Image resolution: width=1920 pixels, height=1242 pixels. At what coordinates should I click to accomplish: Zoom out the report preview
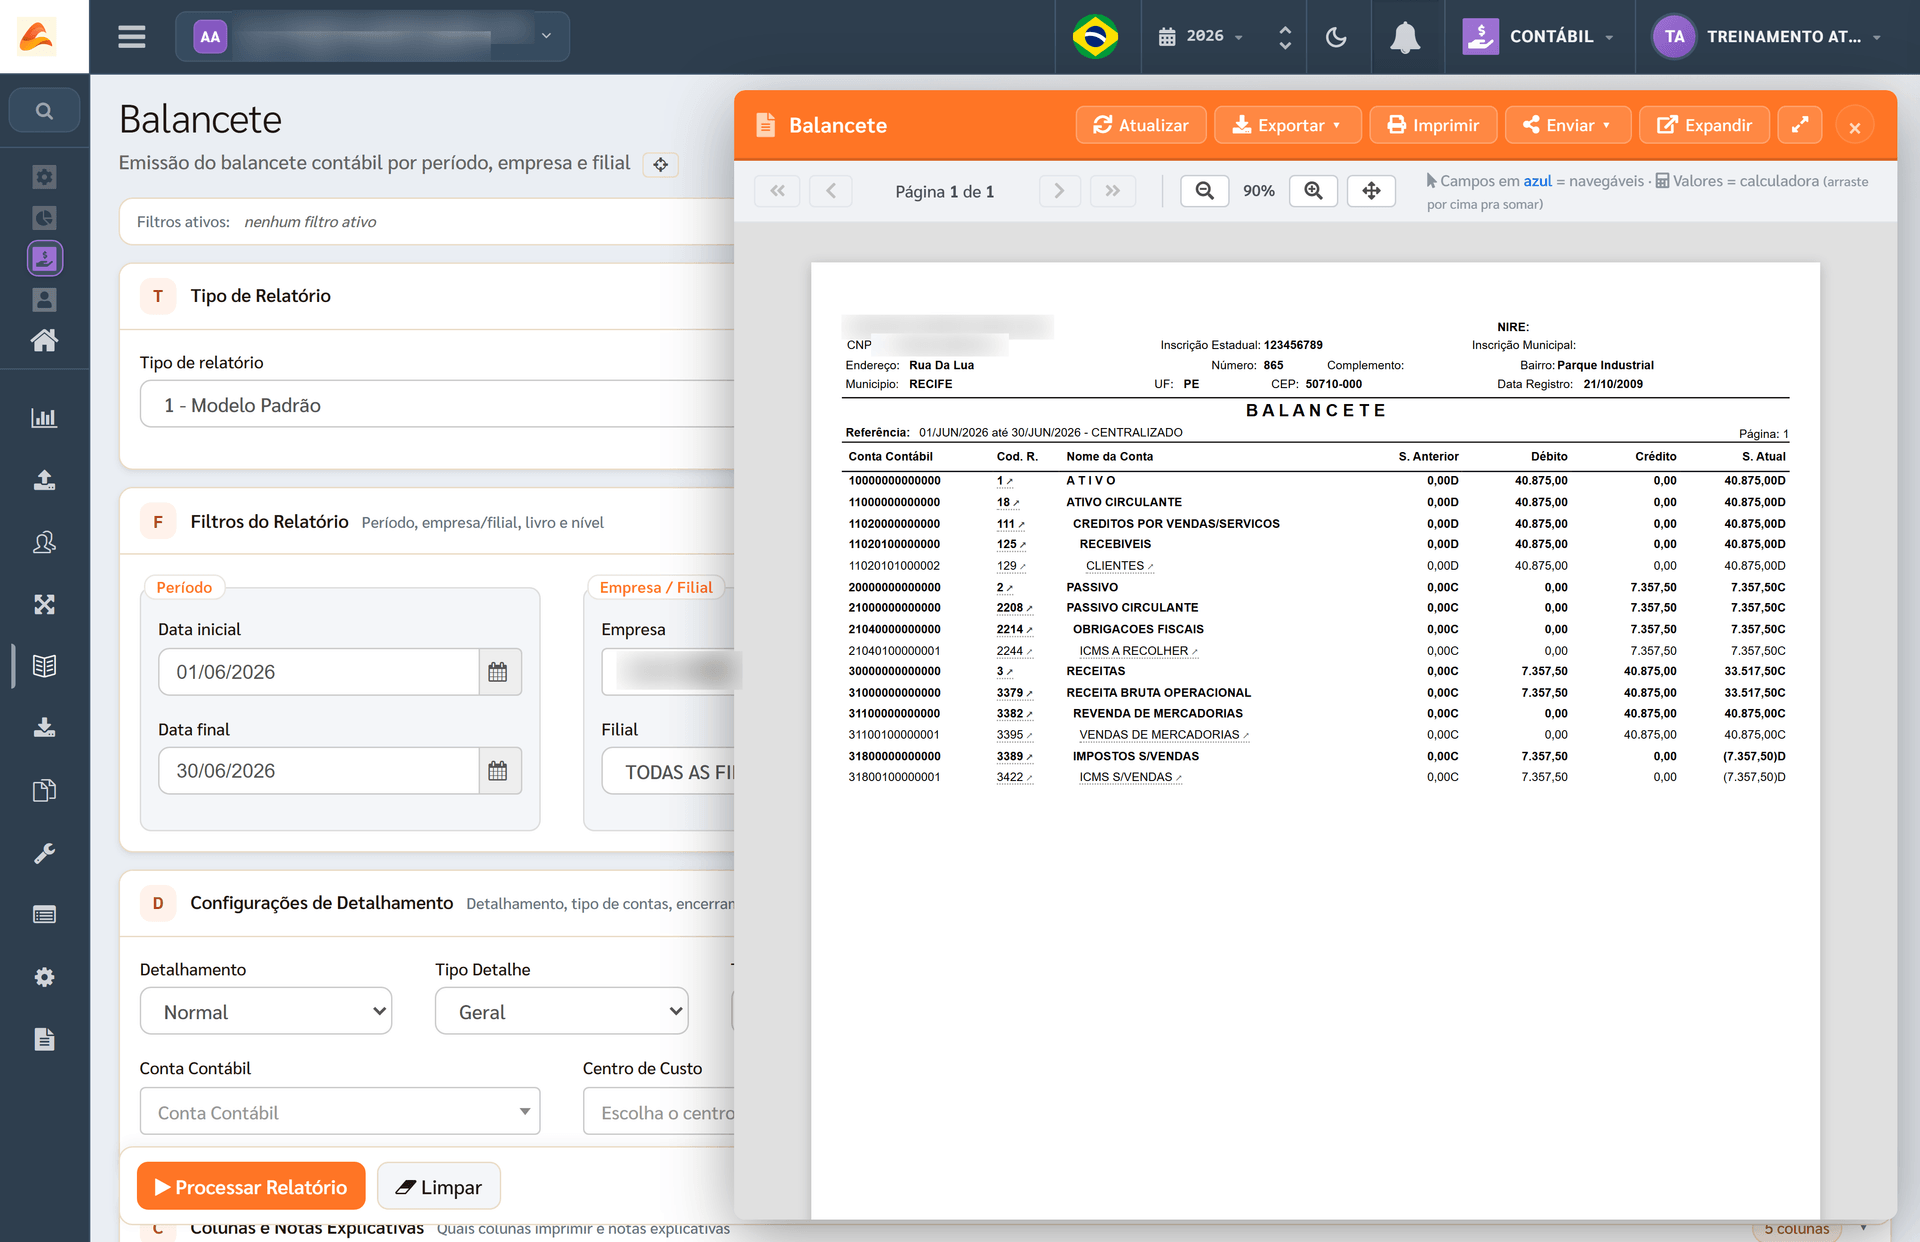click(x=1205, y=190)
